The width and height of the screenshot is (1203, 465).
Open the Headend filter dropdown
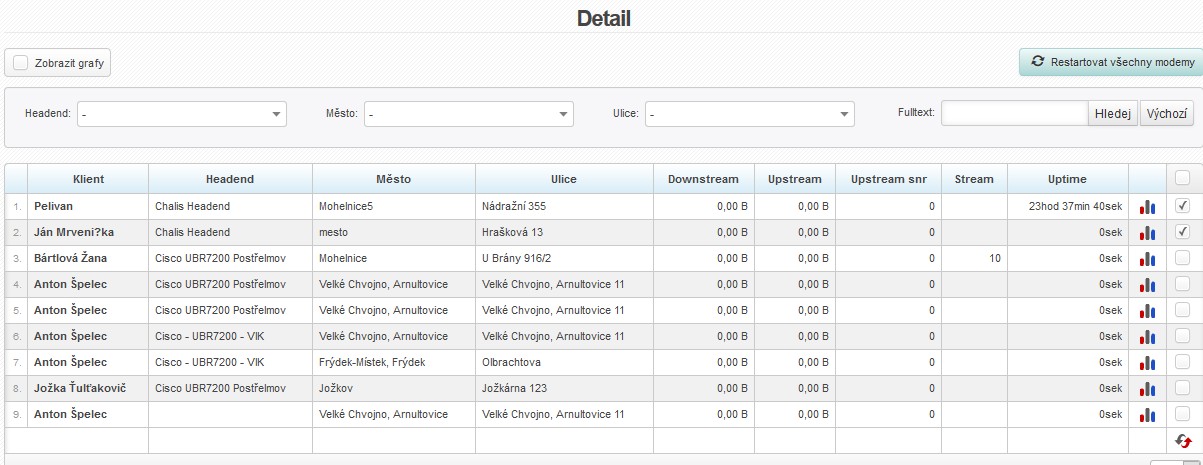182,114
